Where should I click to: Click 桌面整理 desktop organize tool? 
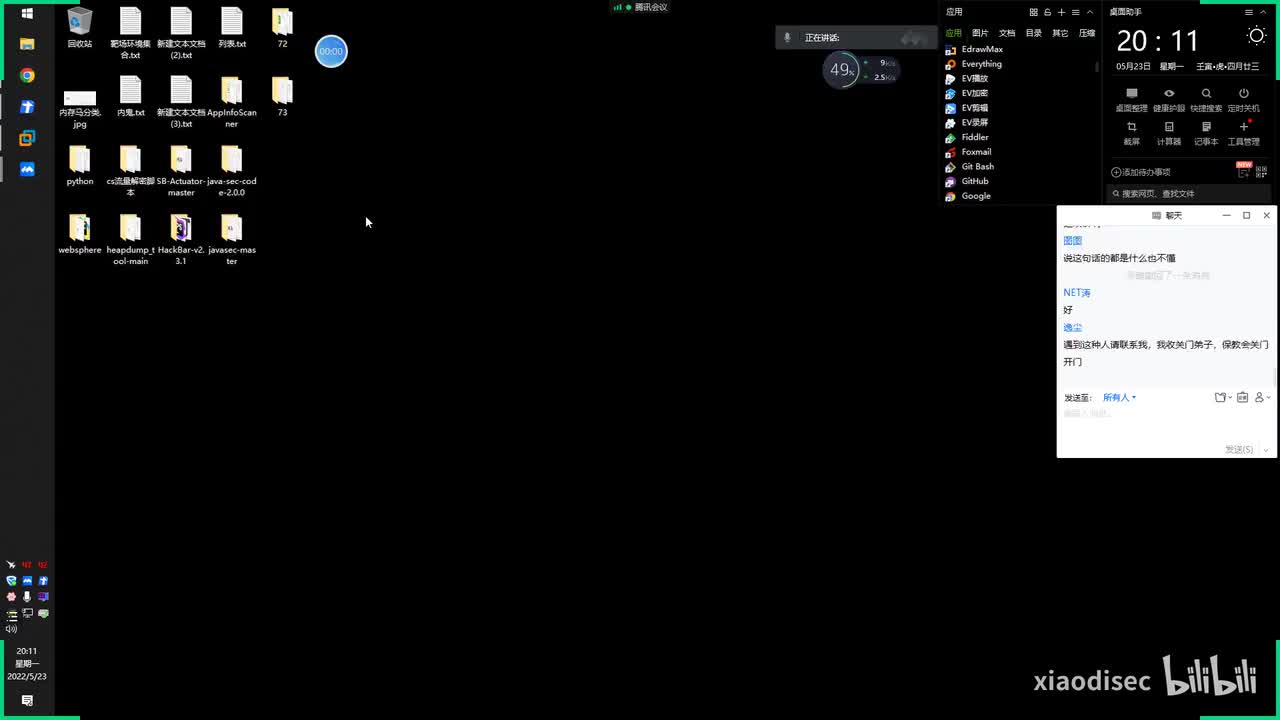pyautogui.click(x=1131, y=100)
